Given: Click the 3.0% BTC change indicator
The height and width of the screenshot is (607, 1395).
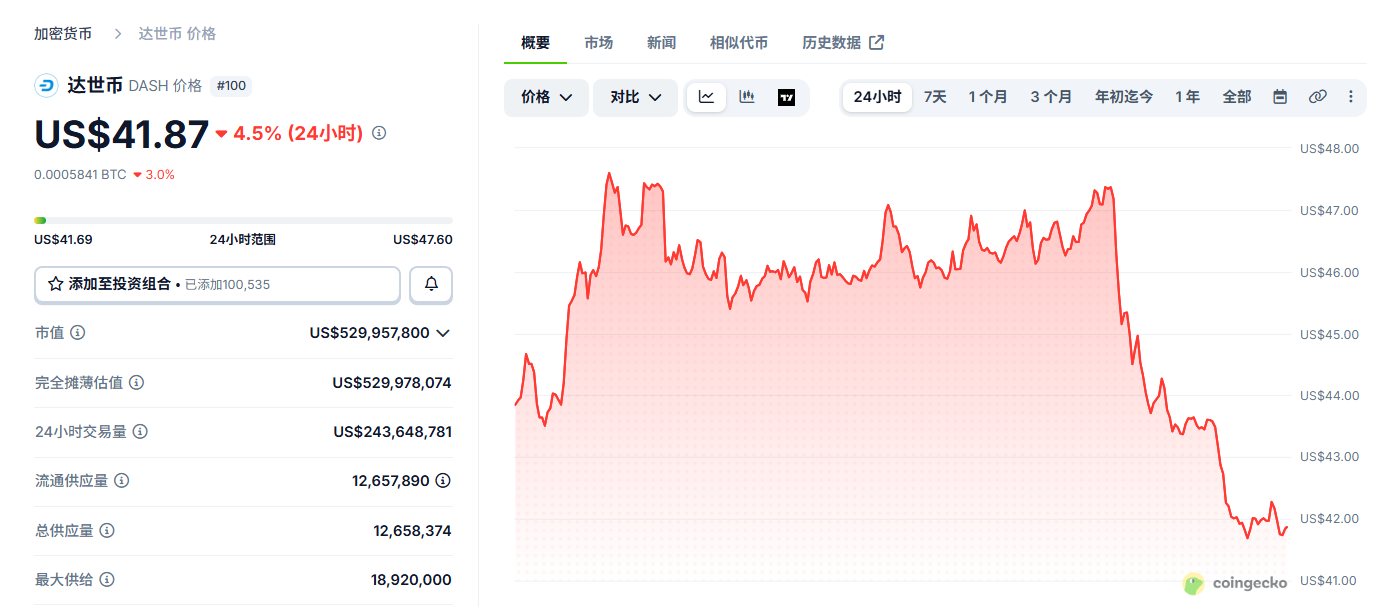Looking at the screenshot, I should click(154, 174).
